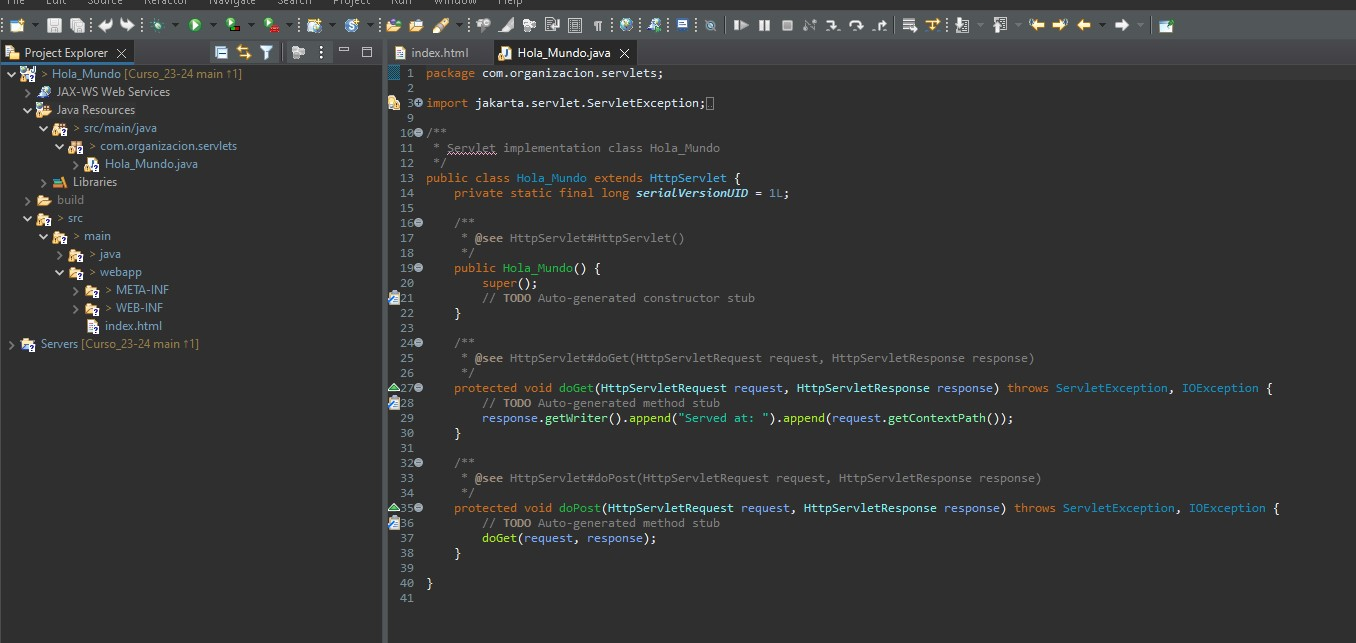Viewport: 1356px width, 643px height.
Task: Fold the doGet Javadoc comment at line 24
Action: click(418, 343)
